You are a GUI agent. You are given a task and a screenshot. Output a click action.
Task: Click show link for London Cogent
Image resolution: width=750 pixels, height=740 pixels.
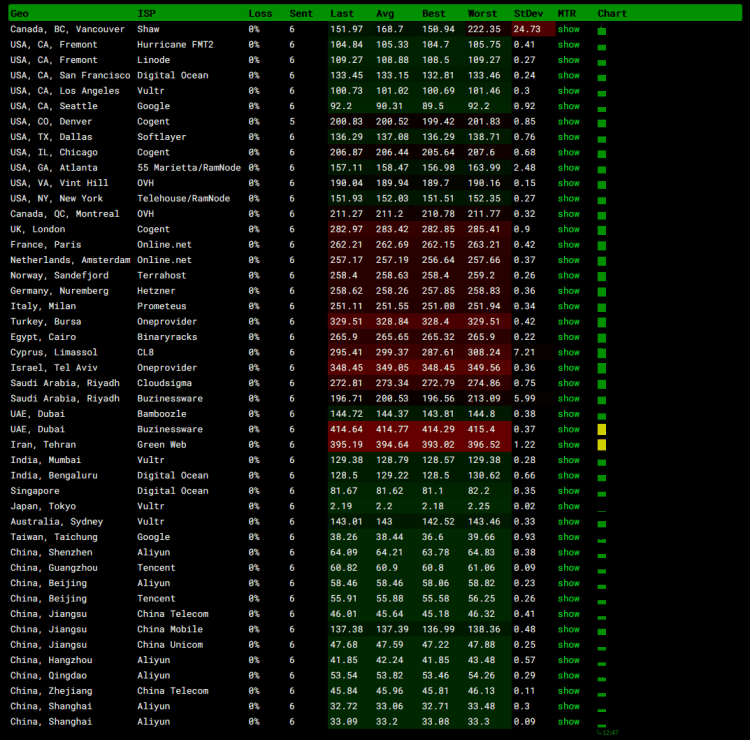click(568, 229)
